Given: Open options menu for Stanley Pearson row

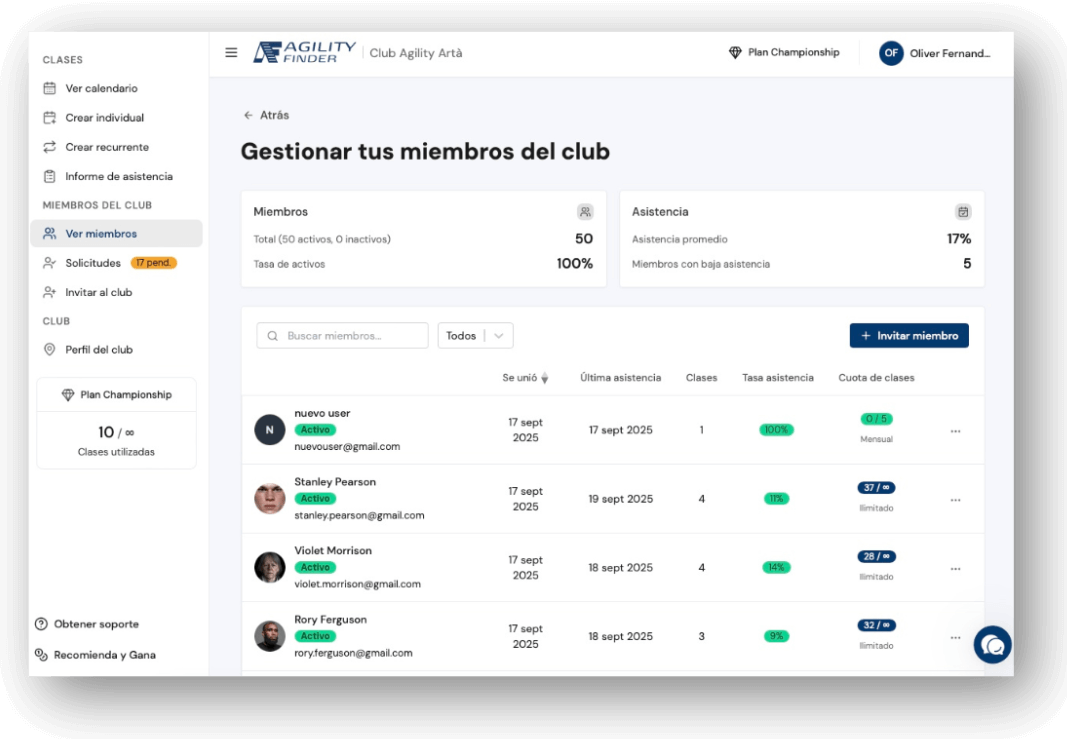Looking at the screenshot, I should click(x=955, y=499).
